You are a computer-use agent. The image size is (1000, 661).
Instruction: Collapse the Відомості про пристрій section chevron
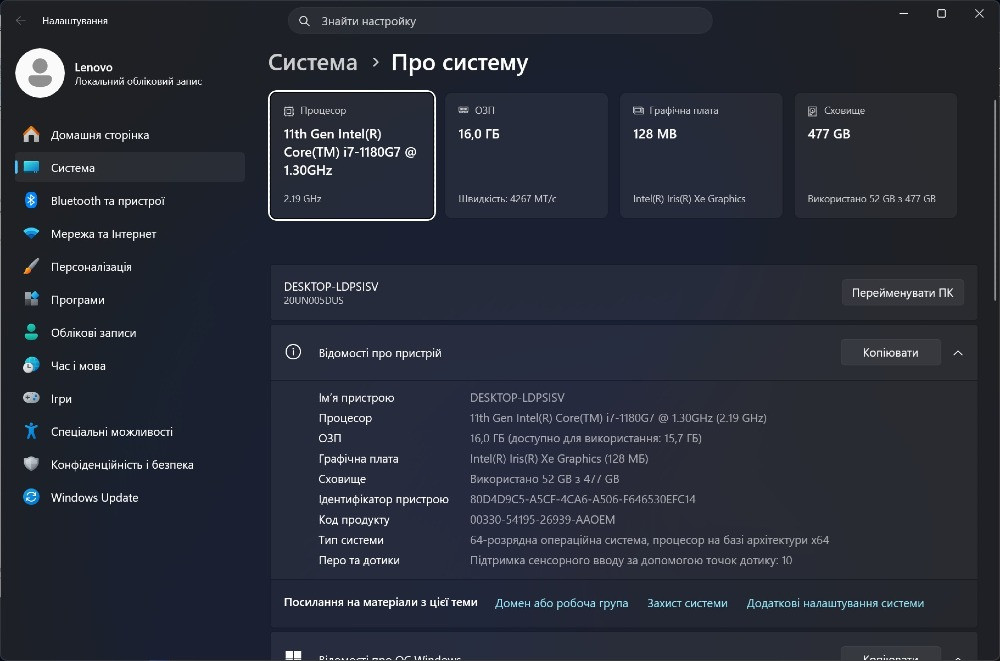pyautogui.click(x=958, y=353)
